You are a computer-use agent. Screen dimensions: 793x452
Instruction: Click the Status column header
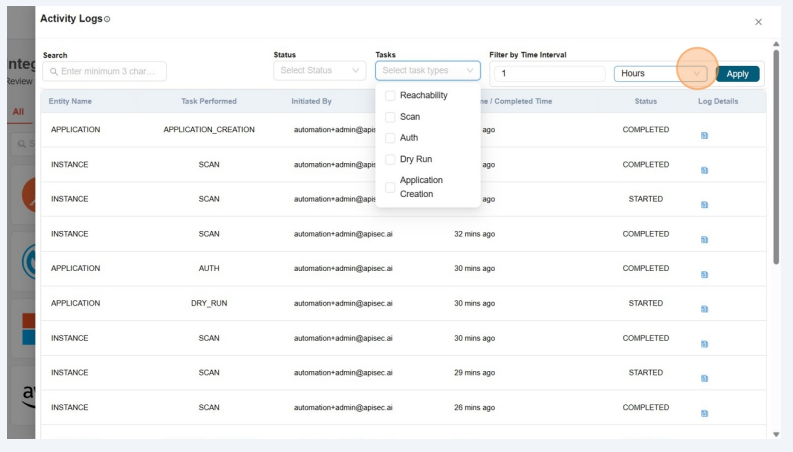coord(646,101)
